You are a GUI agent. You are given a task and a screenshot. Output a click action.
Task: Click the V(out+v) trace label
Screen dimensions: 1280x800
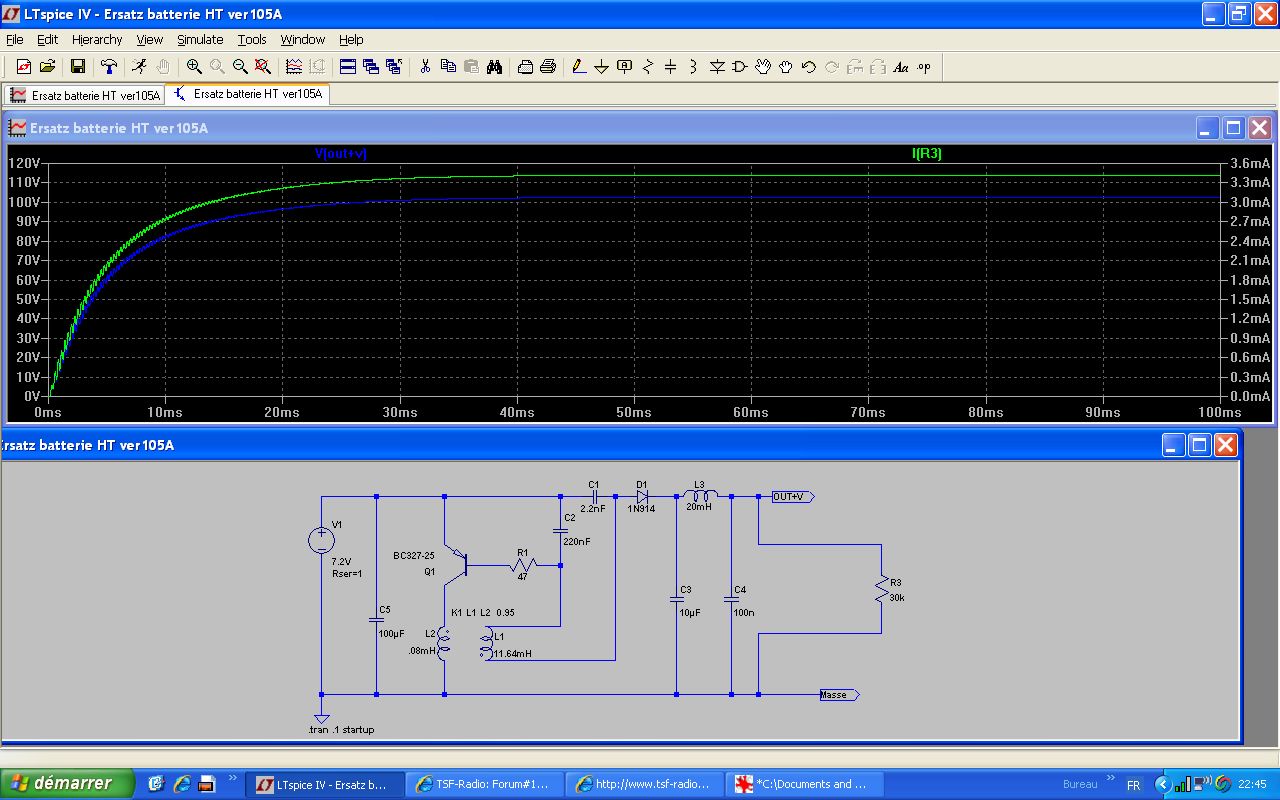[x=341, y=154]
